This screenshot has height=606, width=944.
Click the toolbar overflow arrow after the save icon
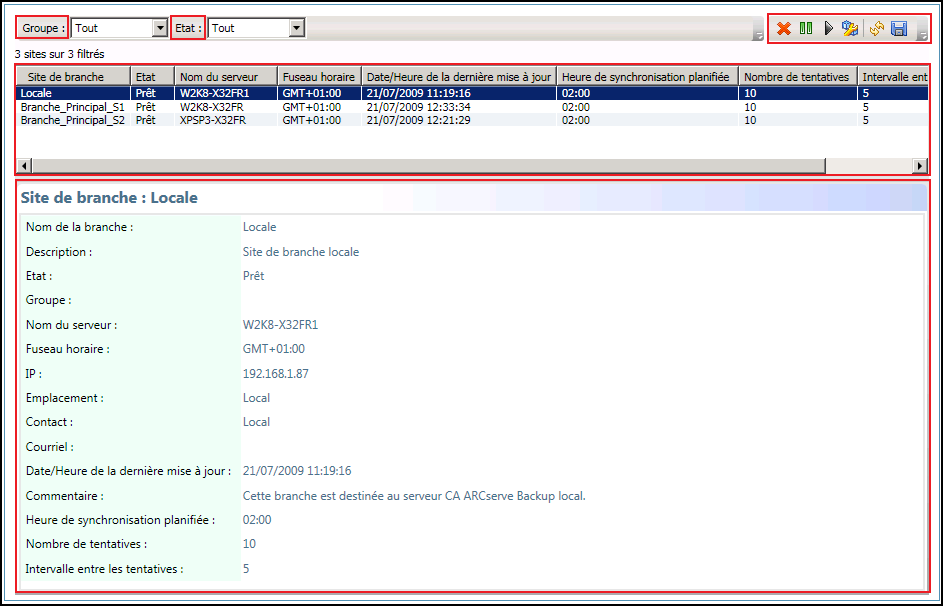[922, 35]
